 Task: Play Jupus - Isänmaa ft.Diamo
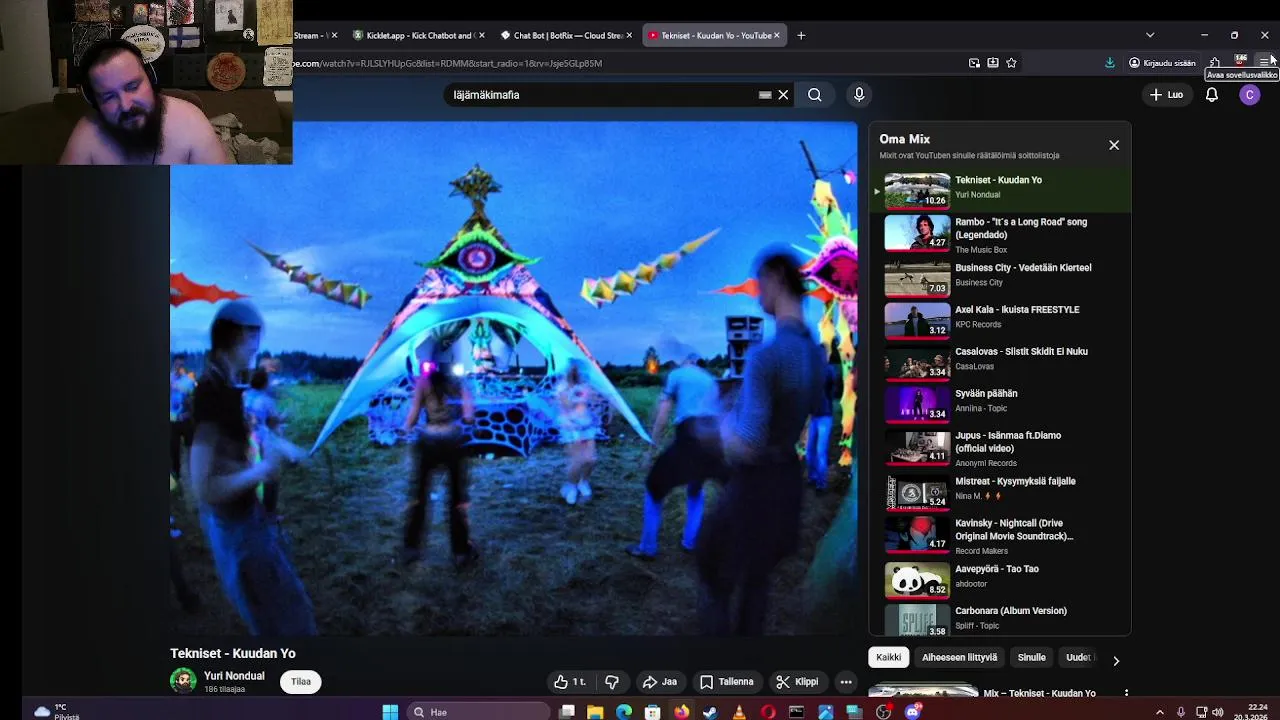tap(1000, 447)
